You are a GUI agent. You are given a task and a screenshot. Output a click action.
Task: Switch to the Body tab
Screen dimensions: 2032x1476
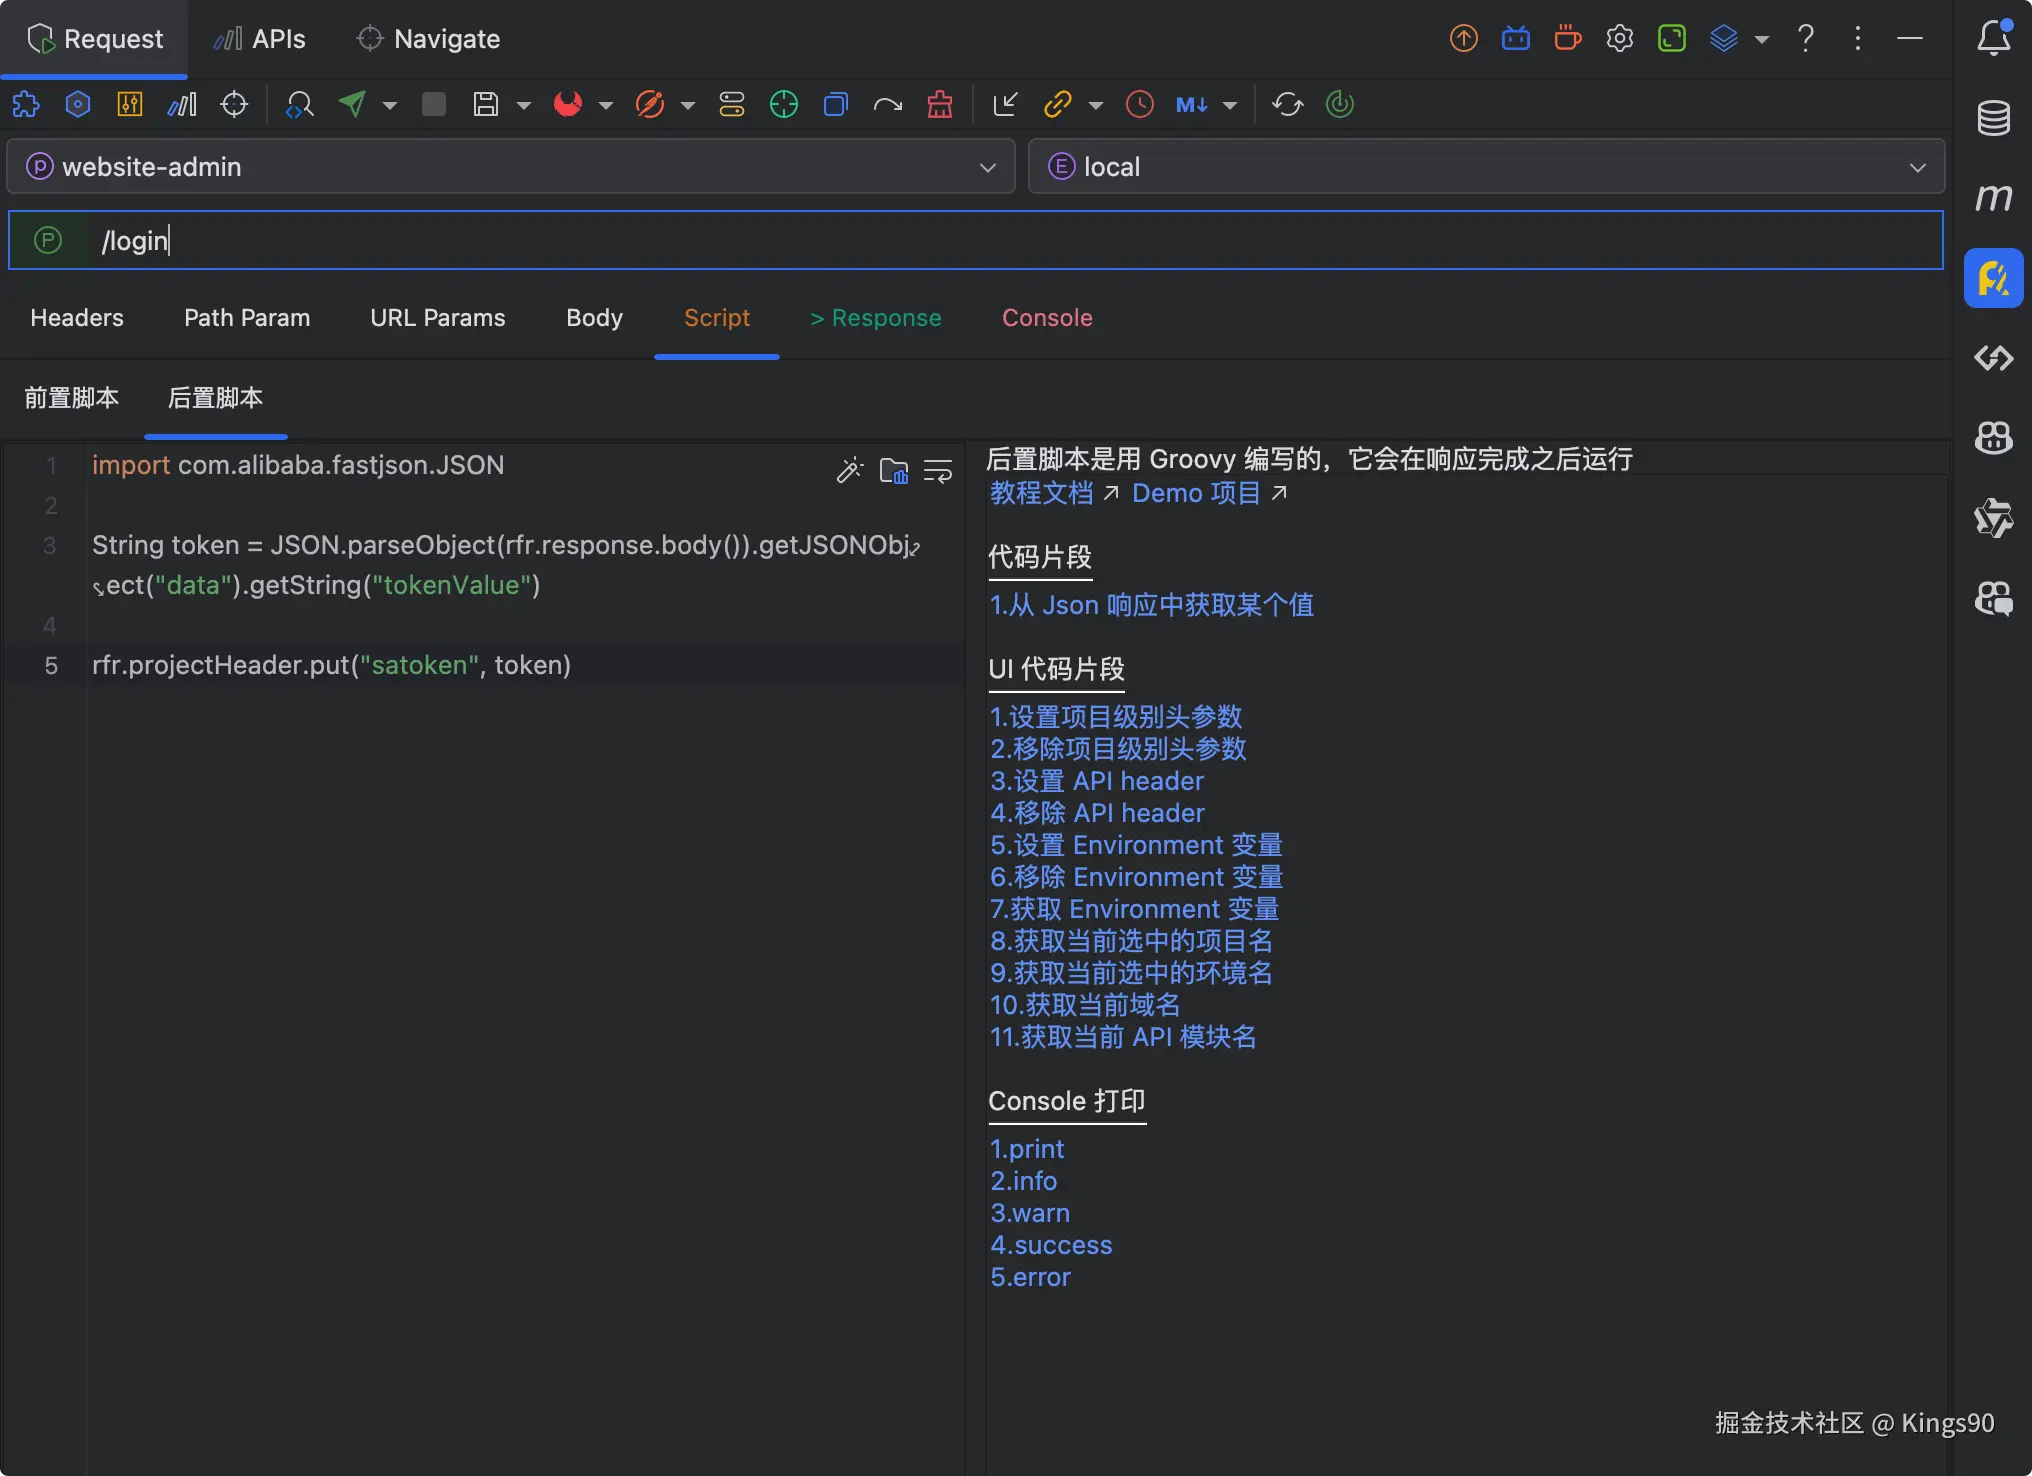[594, 318]
